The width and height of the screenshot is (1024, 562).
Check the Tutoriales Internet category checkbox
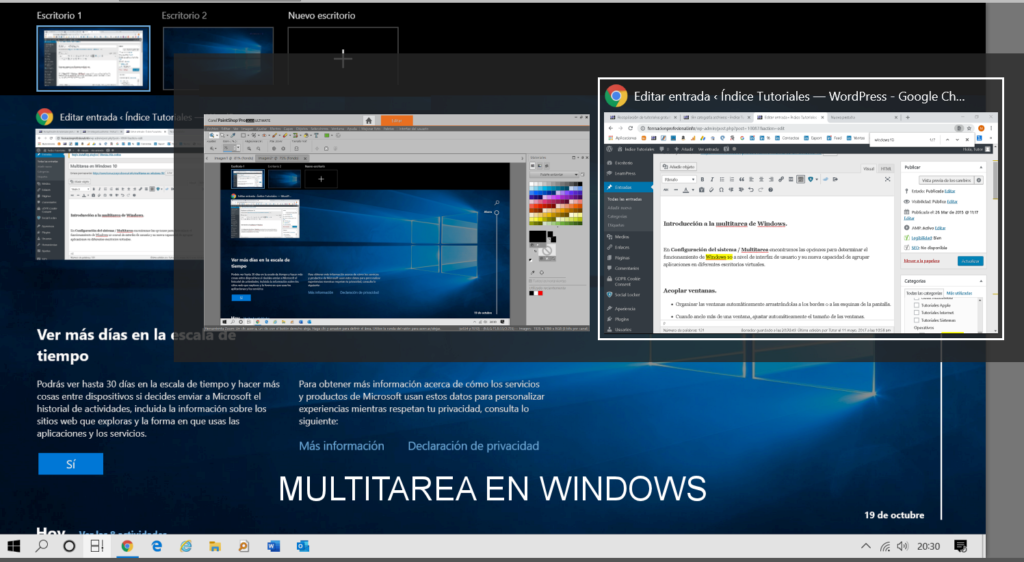coord(917,313)
